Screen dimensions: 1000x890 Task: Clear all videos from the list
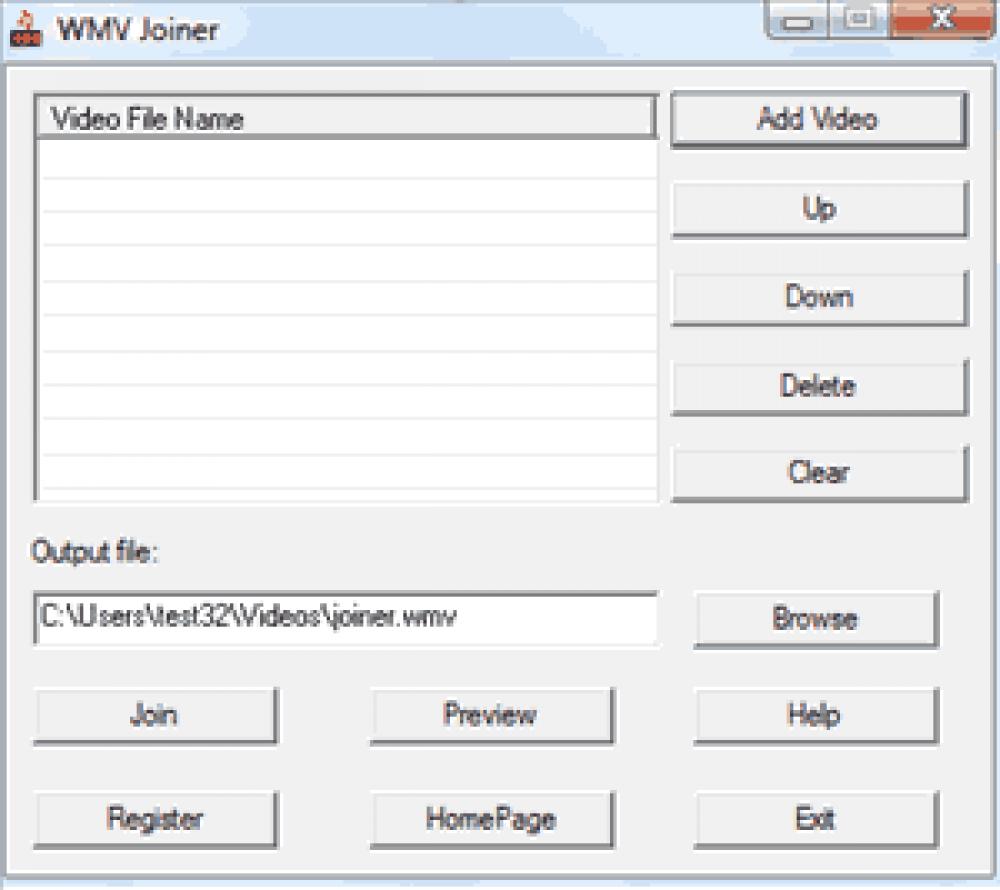(x=818, y=473)
